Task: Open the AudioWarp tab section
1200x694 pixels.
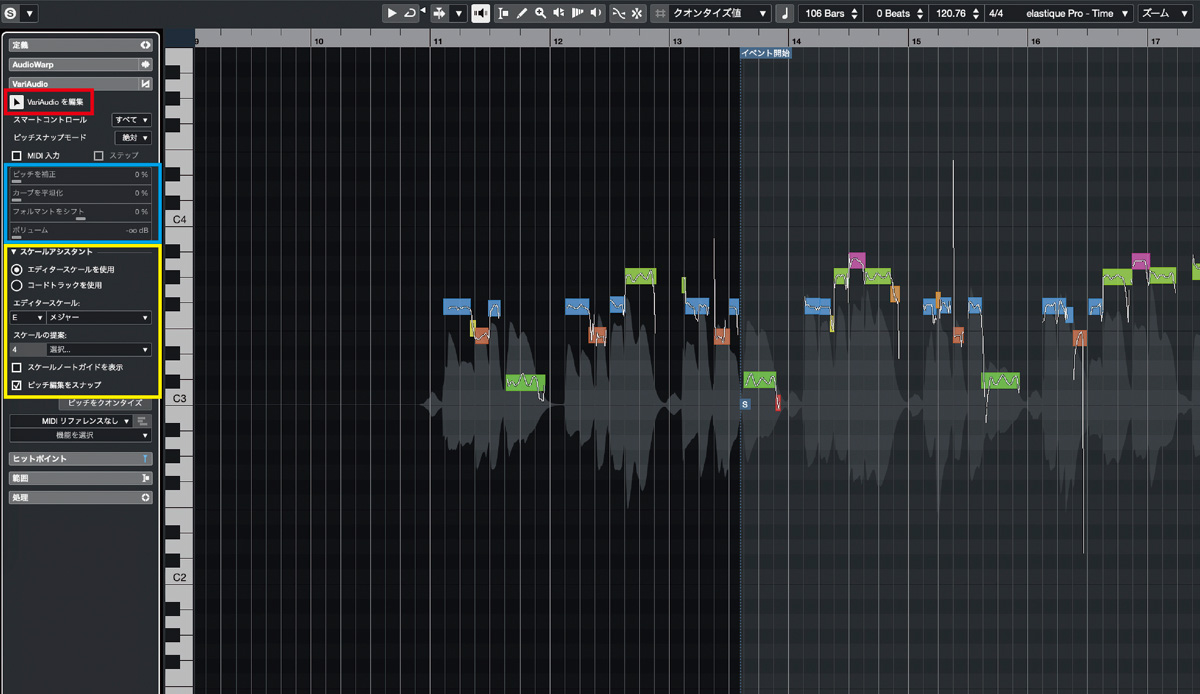Action: [80, 64]
